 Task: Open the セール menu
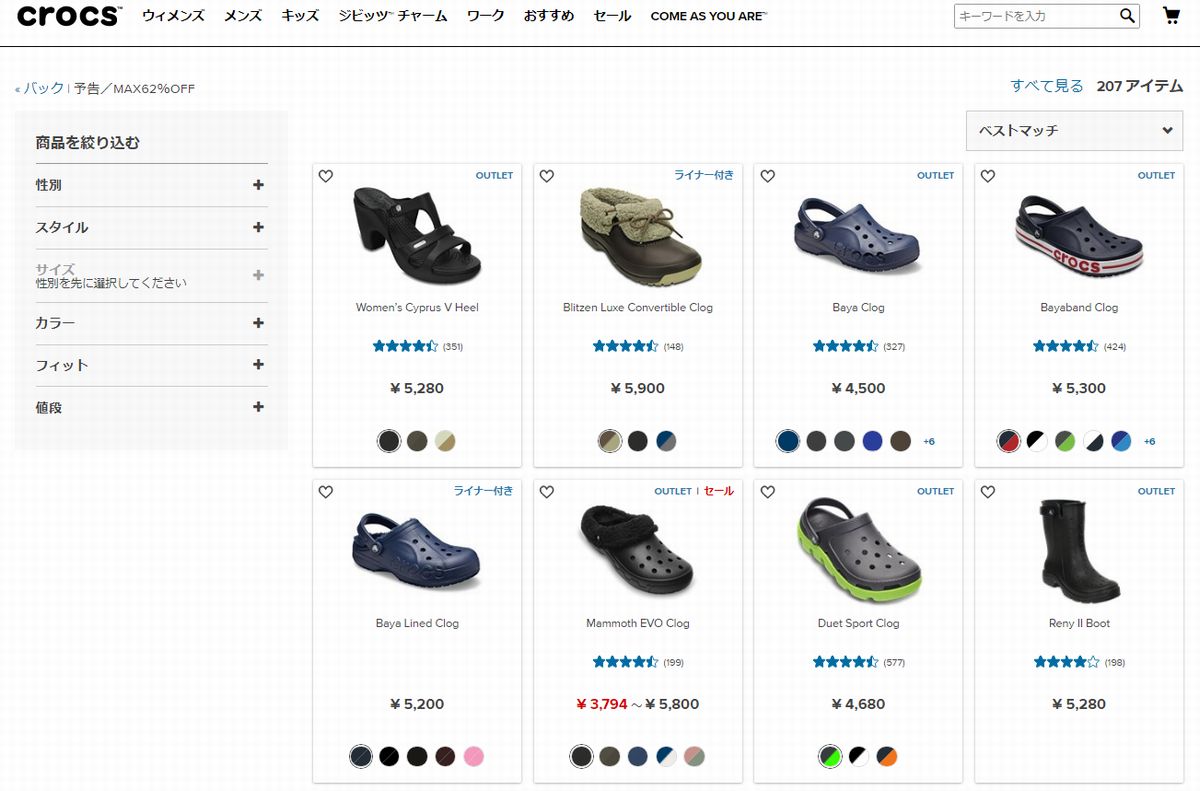tap(612, 16)
